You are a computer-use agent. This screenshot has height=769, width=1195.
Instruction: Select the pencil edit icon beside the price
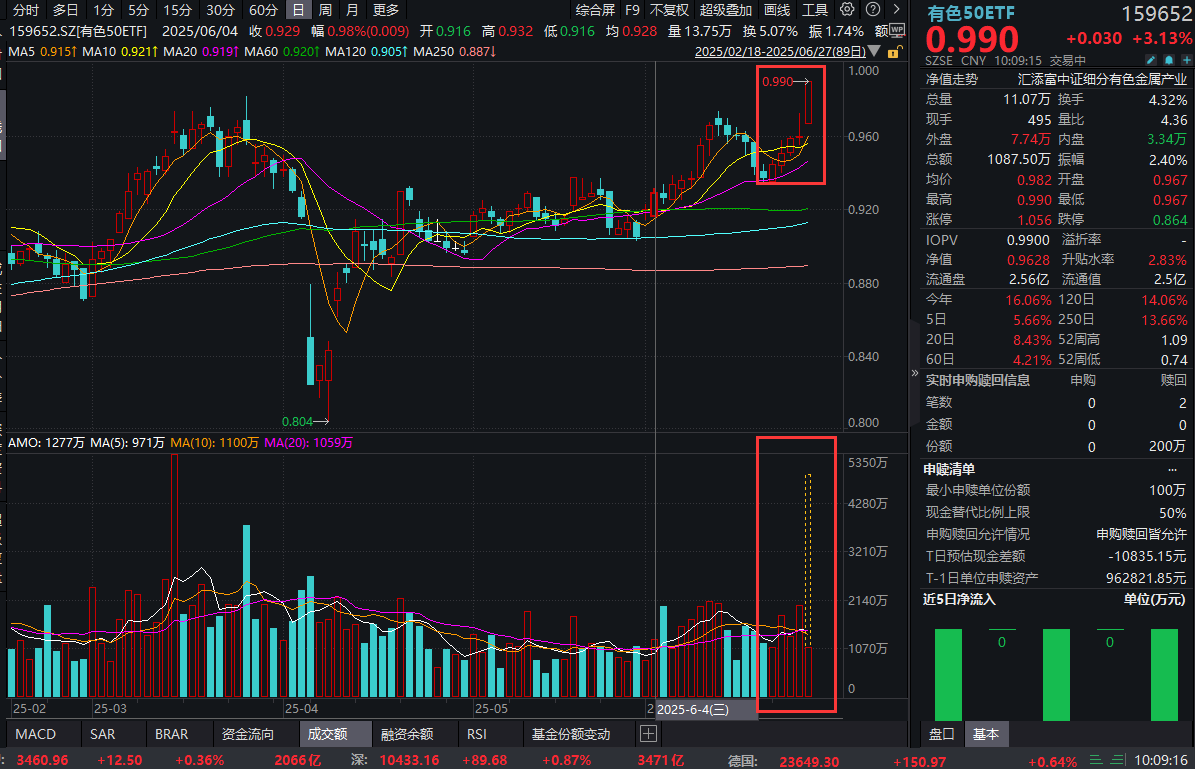(x=1151, y=60)
